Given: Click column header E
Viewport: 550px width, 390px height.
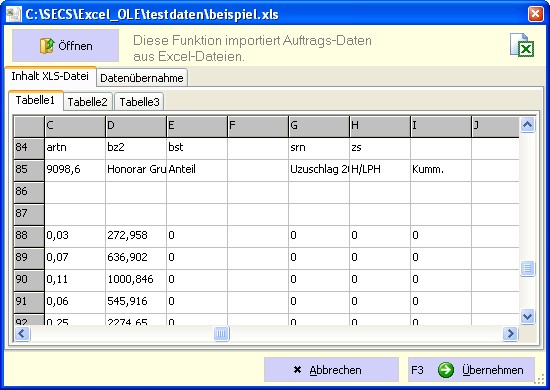Looking at the screenshot, I should click(x=197, y=126).
